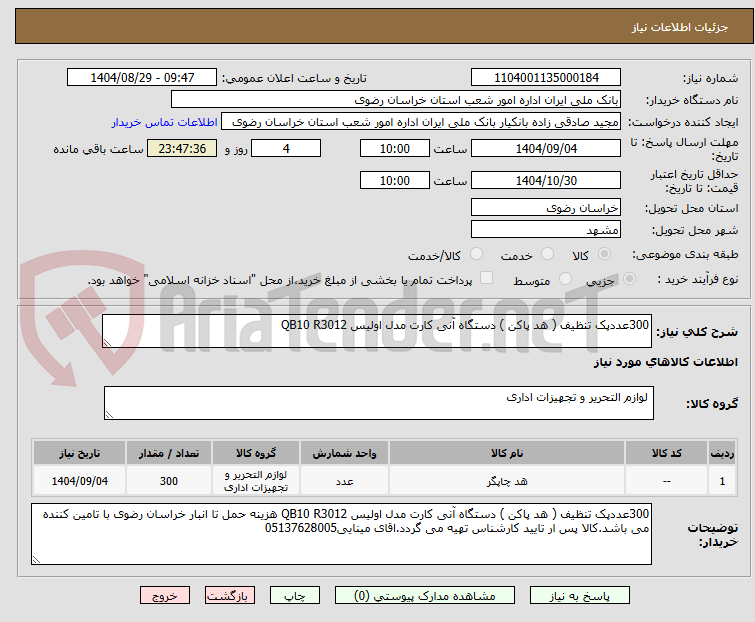Click row number 1 cell
The width and height of the screenshot is (755, 622).
(722, 481)
